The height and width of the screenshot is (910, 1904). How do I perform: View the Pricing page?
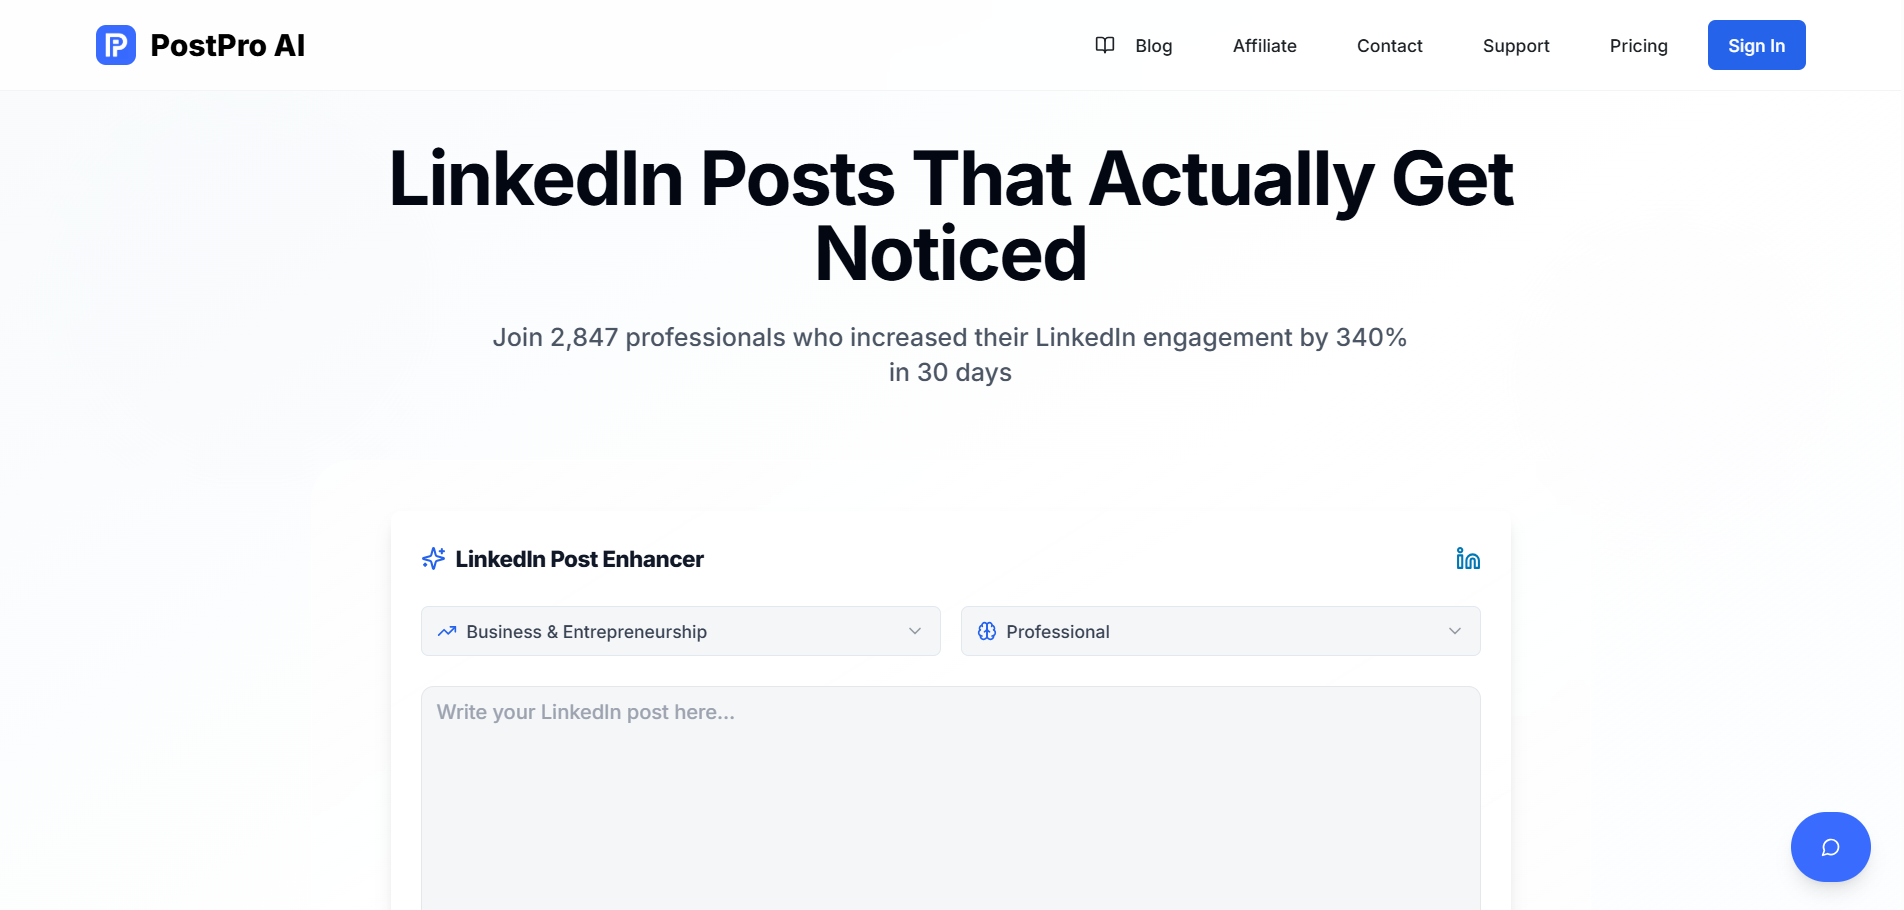click(x=1638, y=46)
